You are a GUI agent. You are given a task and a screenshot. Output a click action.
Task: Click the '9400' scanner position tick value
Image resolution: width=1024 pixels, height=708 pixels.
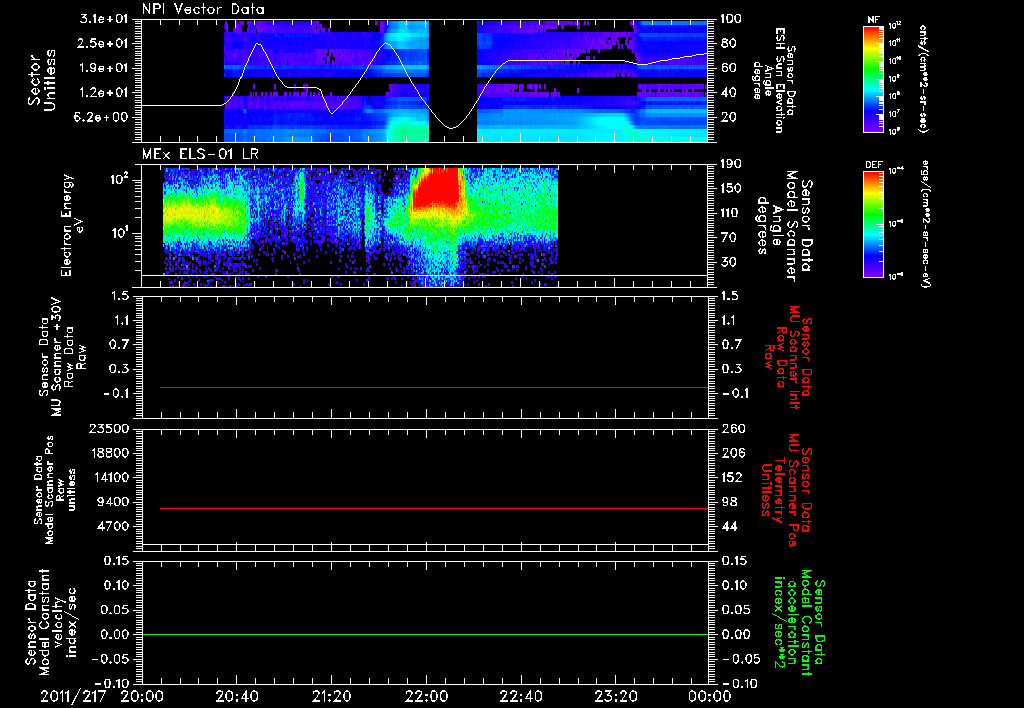point(114,502)
